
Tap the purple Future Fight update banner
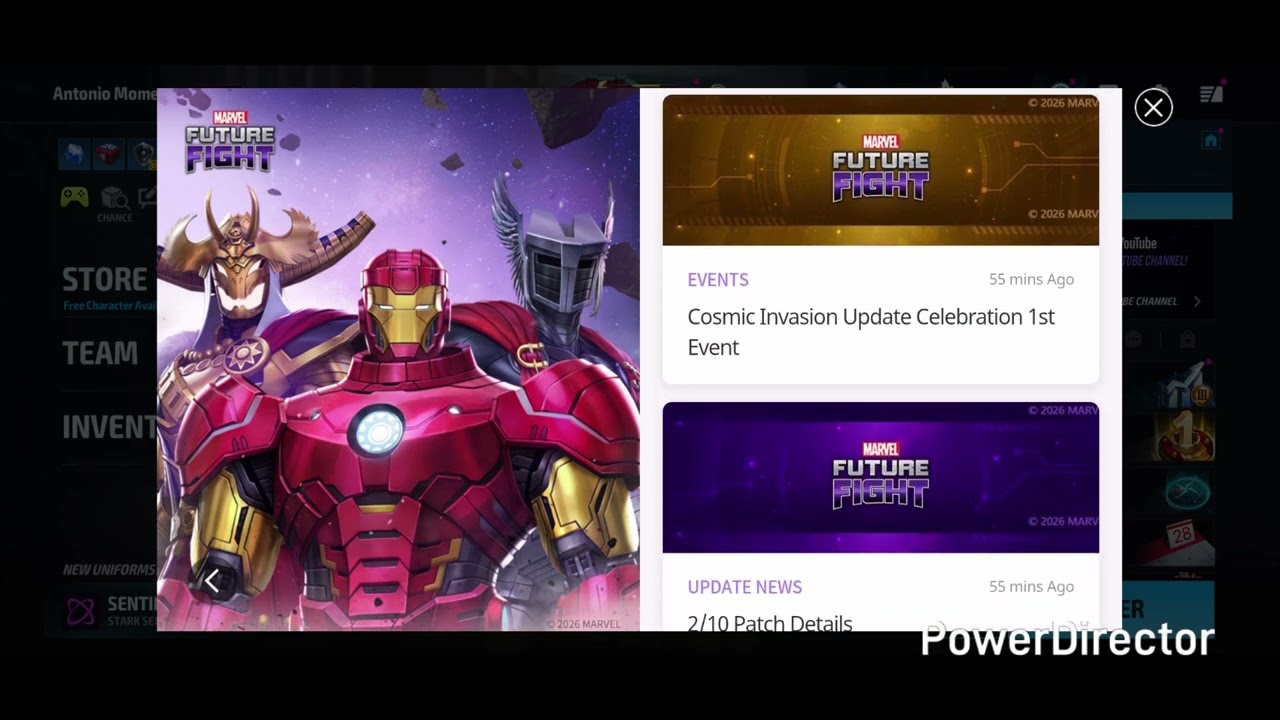[880, 478]
